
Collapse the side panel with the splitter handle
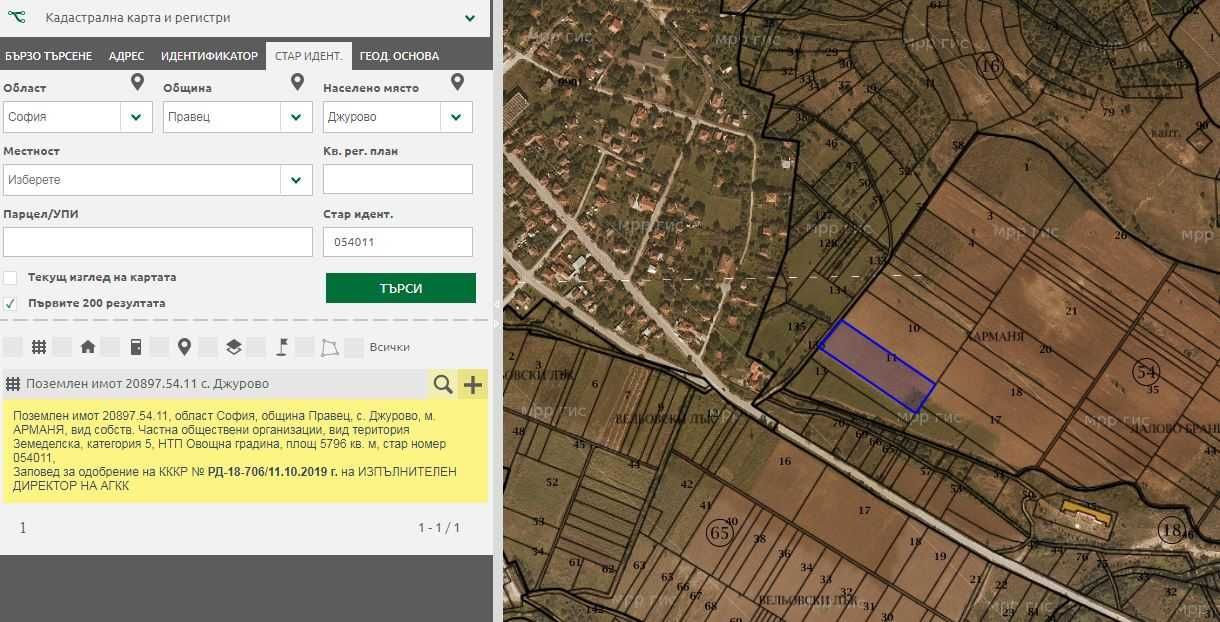click(497, 304)
